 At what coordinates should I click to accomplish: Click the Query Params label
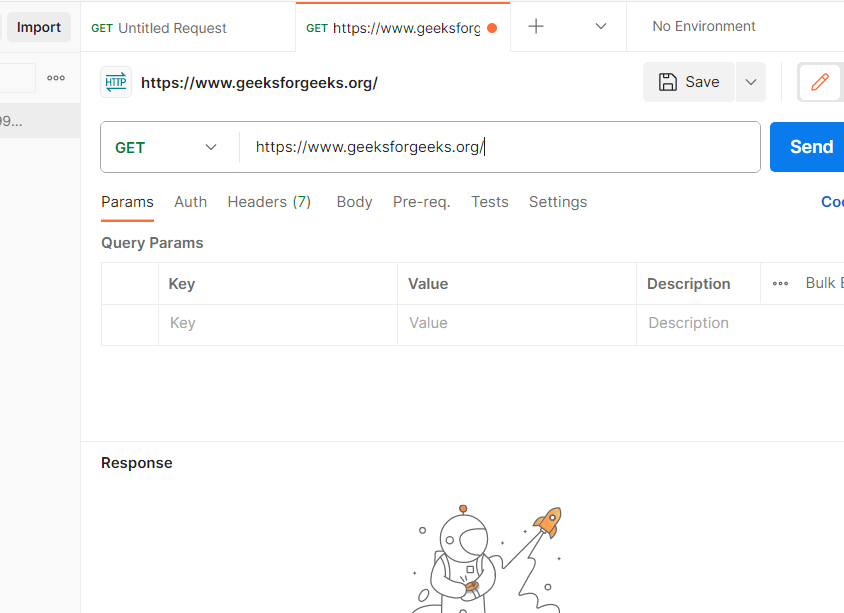[x=152, y=243]
